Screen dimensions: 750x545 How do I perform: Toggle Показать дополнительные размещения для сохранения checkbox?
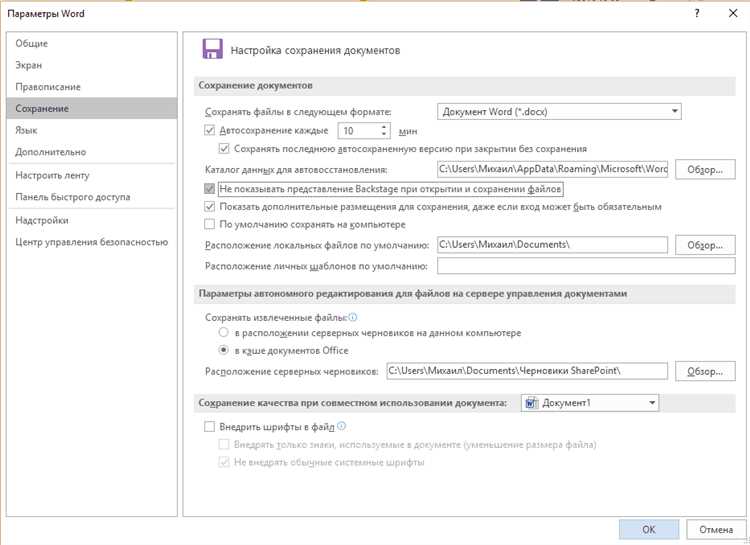210,207
